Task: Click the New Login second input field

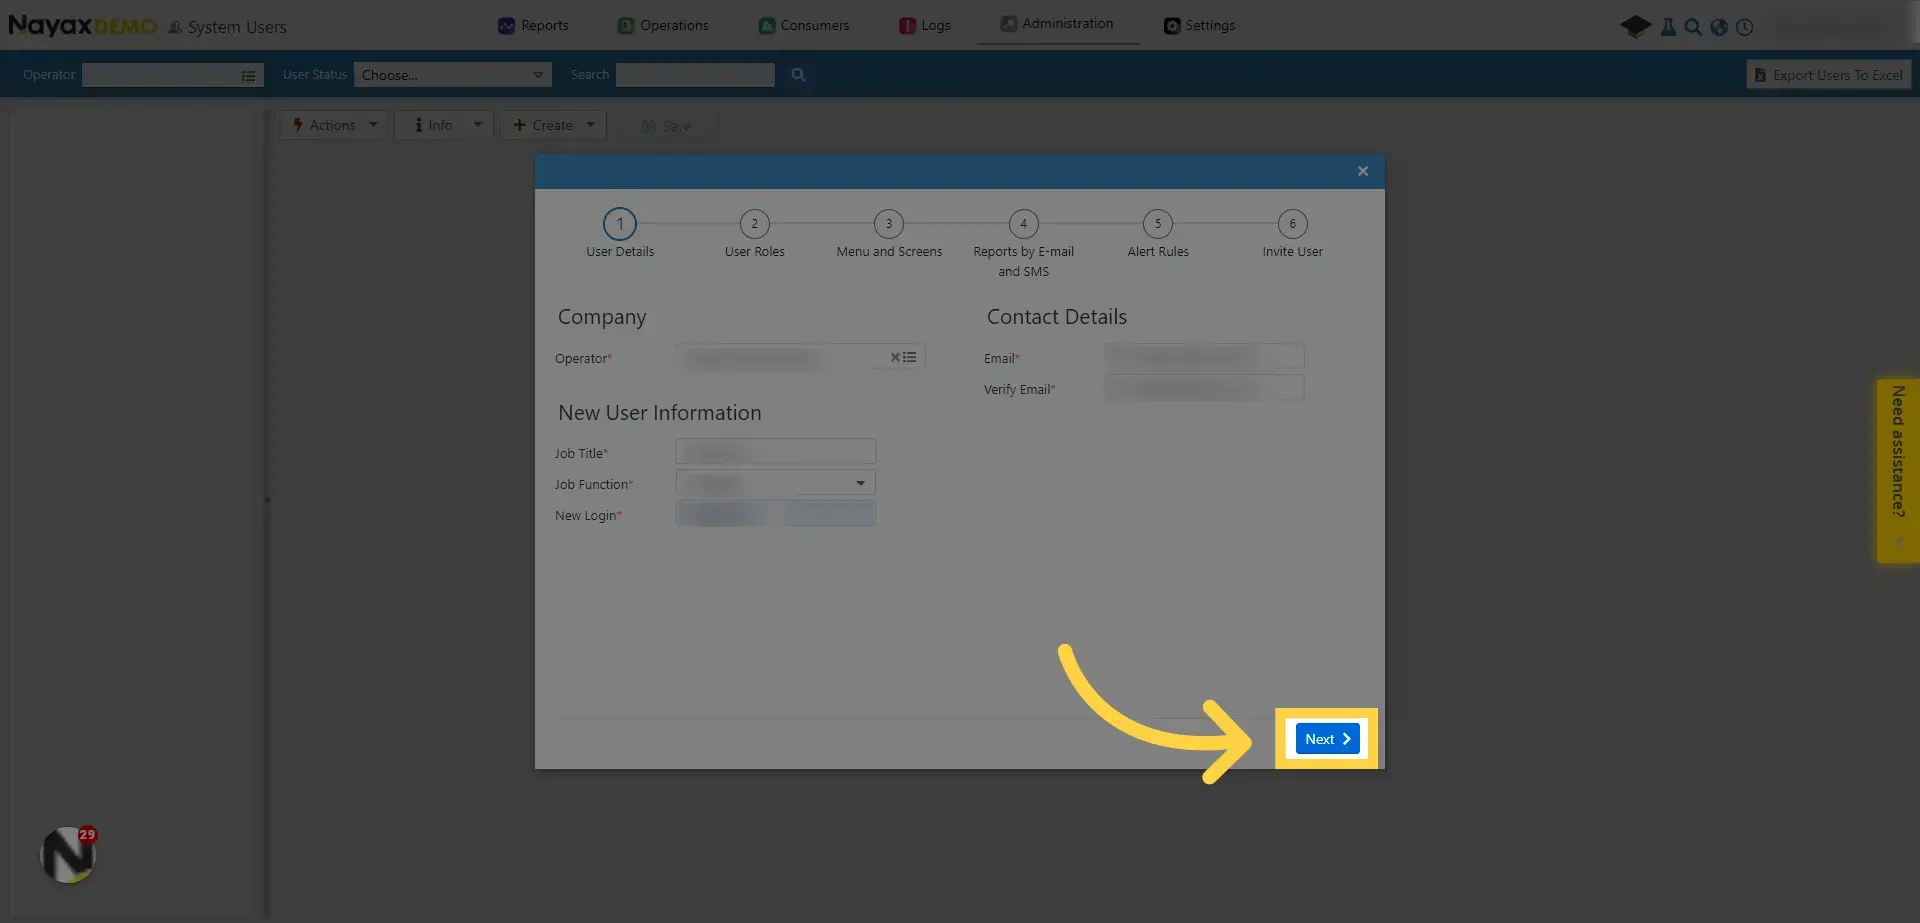Action: coord(828,514)
